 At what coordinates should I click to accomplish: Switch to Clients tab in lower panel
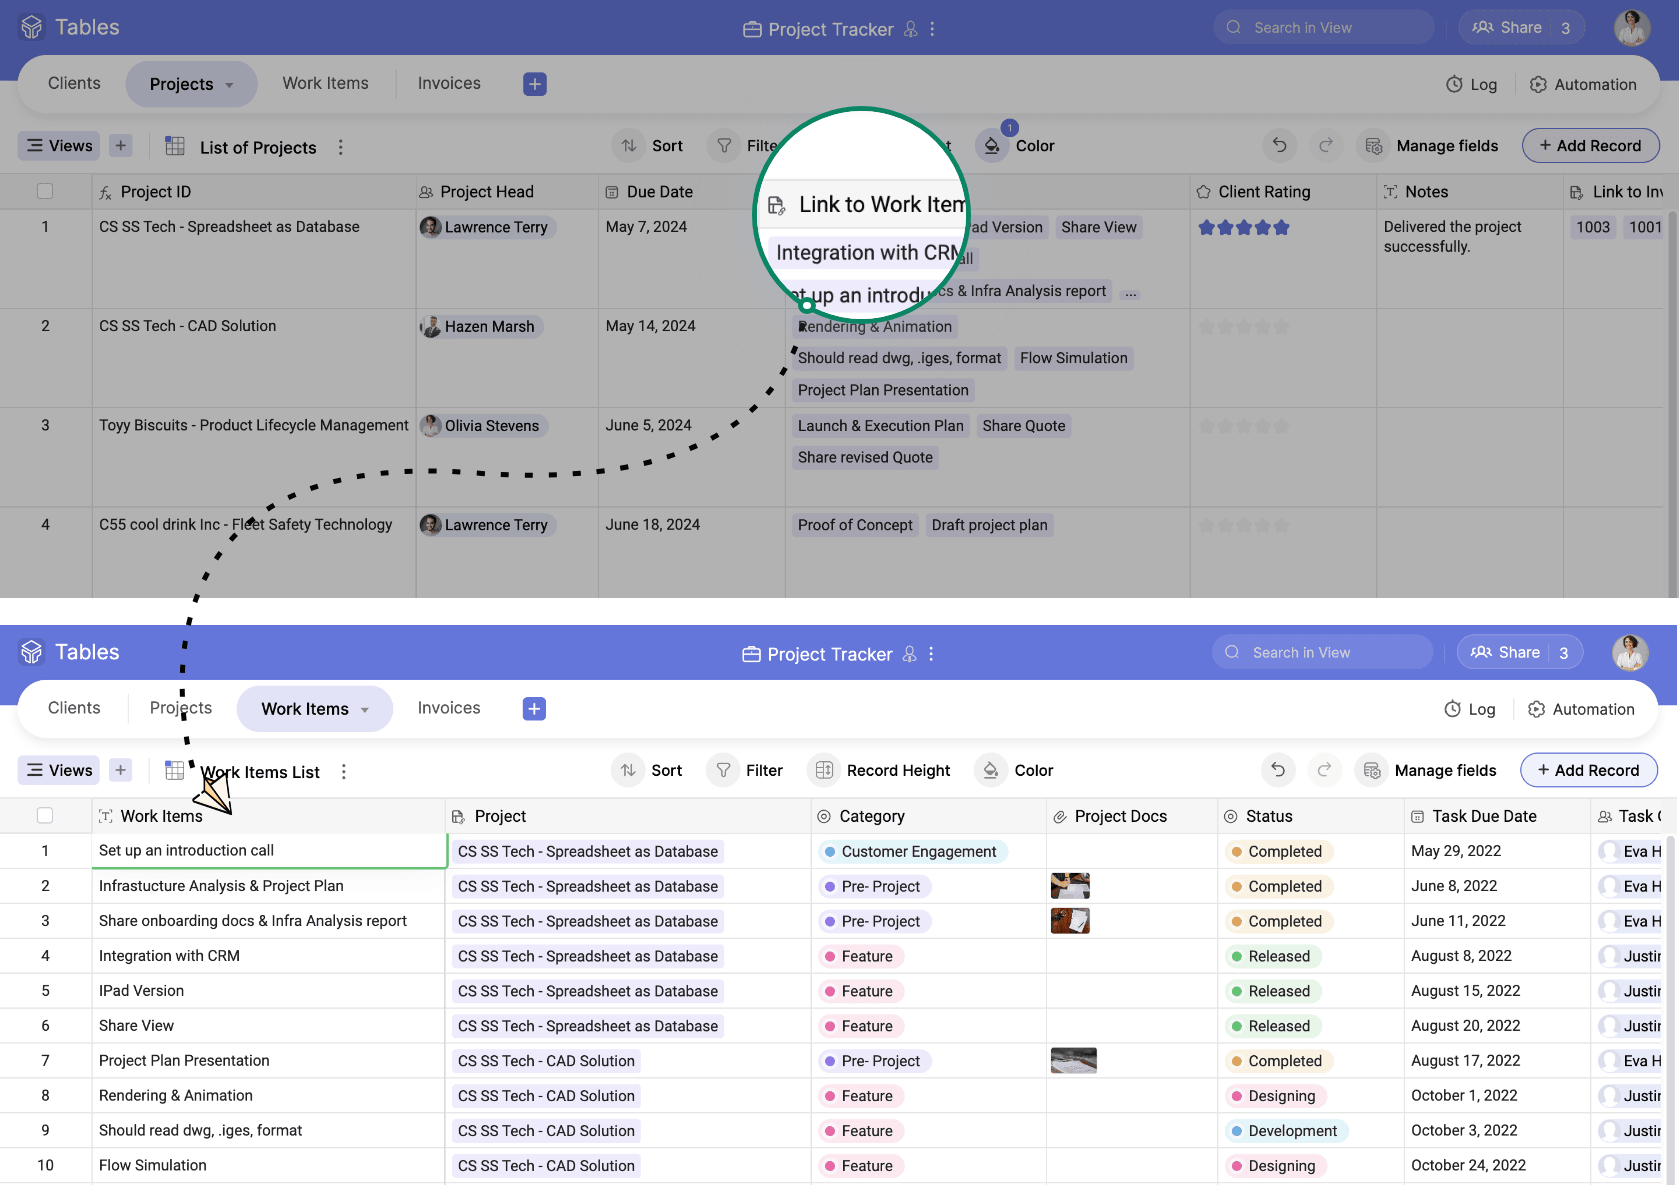point(74,708)
